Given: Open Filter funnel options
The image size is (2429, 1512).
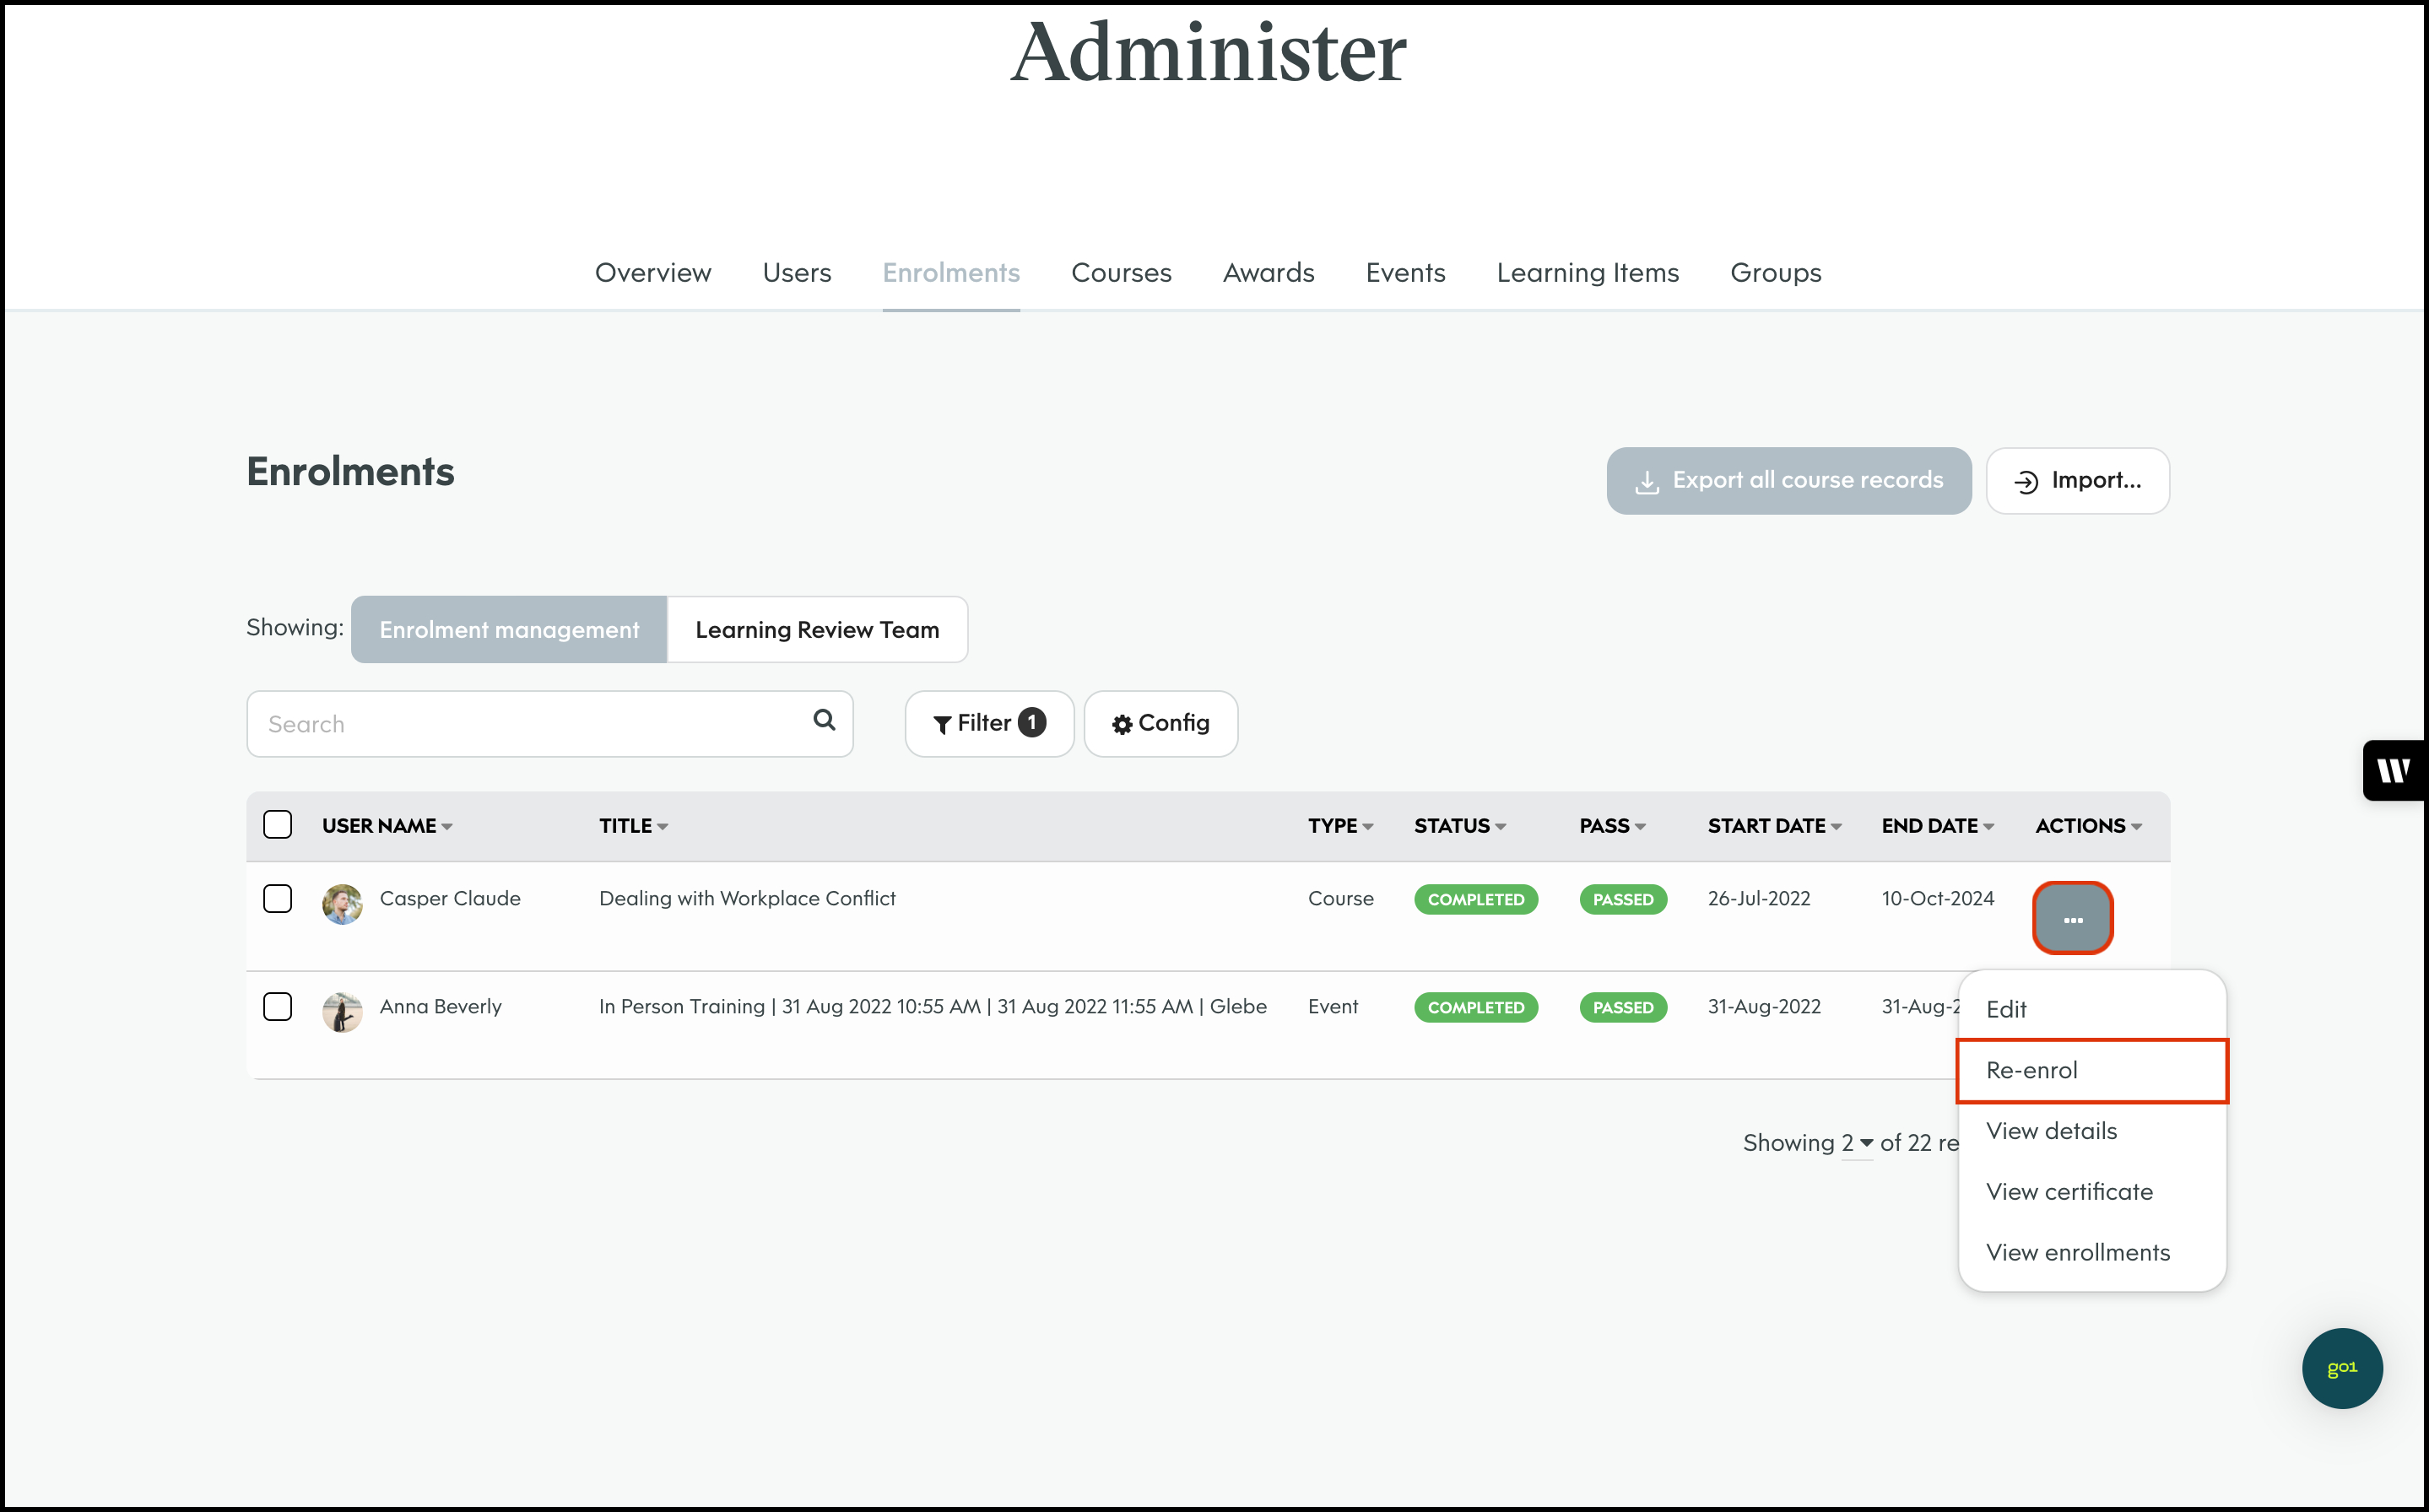Looking at the screenshot, I should pos(988,723).
